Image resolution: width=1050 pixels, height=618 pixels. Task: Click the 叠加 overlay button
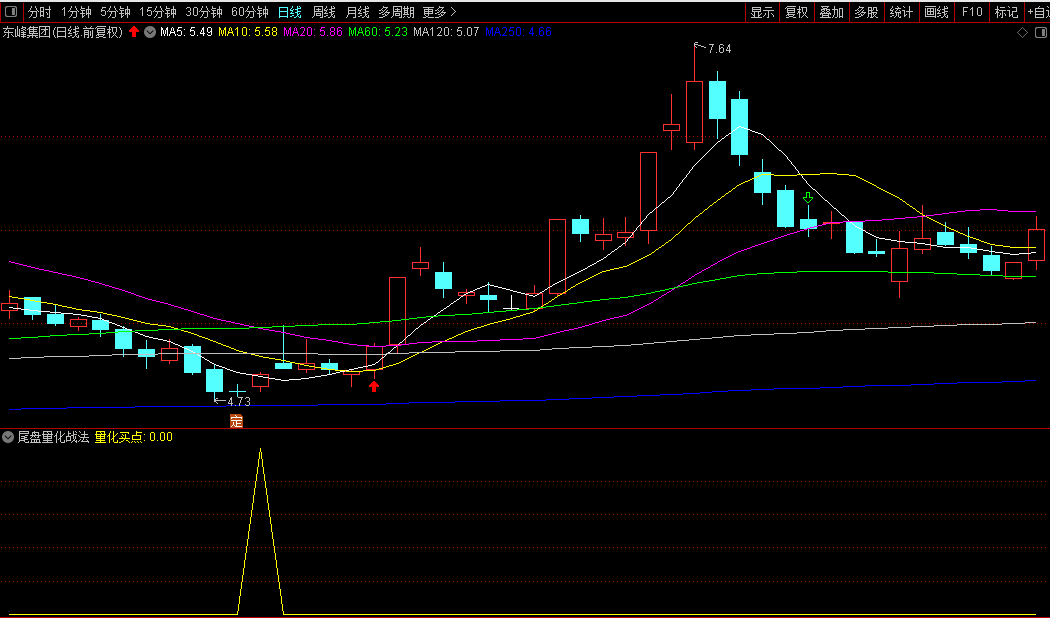coord(832,12)
